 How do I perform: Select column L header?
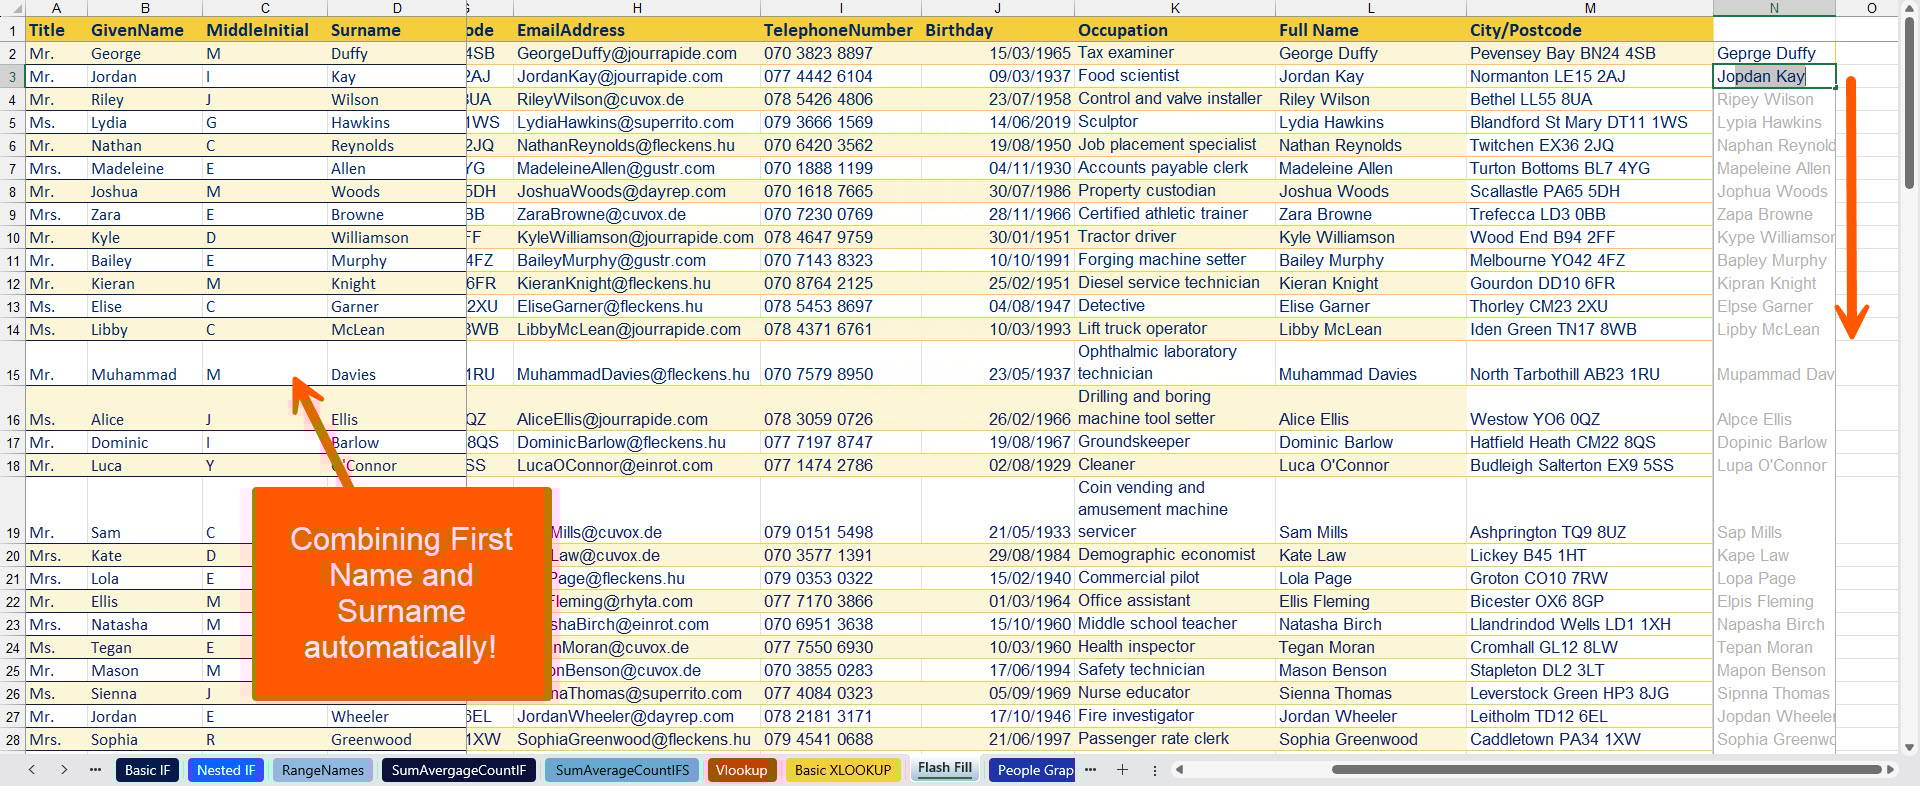pos(1371,8)
